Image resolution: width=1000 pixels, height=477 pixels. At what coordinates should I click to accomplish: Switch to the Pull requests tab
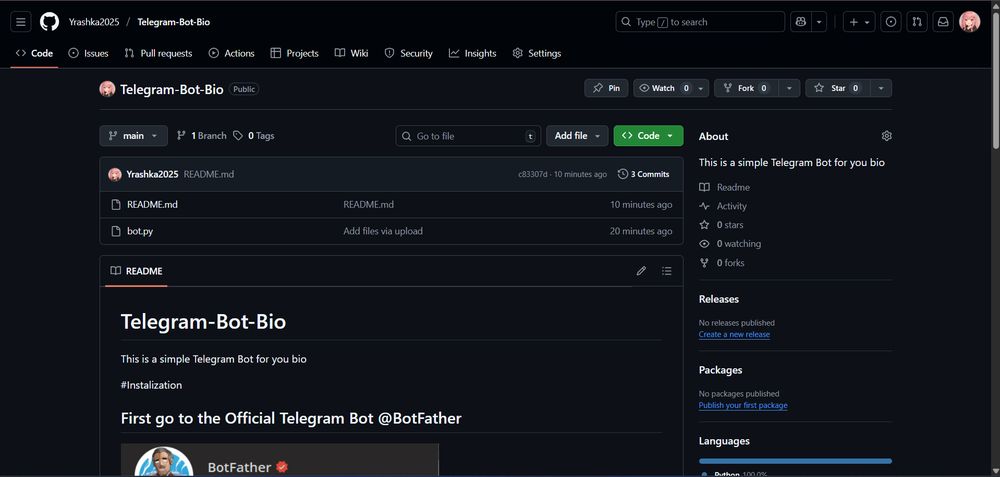[158, 54]
